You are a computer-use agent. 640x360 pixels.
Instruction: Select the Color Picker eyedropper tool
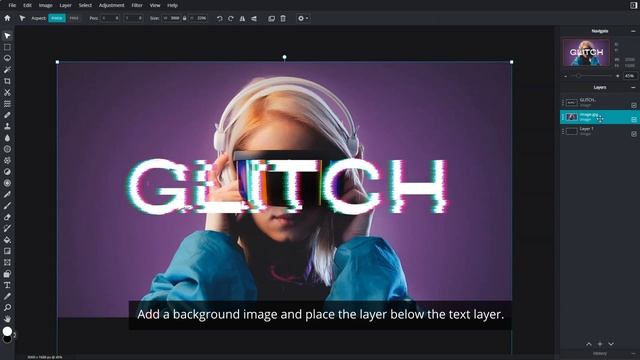pos(7,296)
